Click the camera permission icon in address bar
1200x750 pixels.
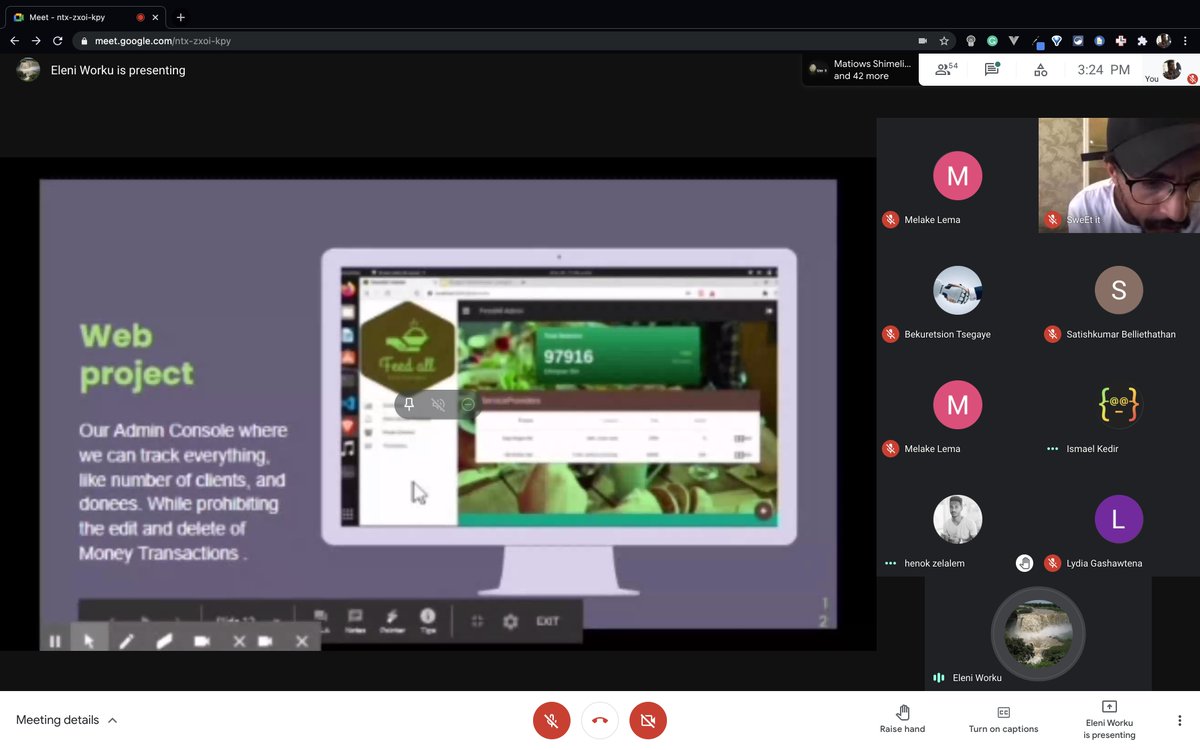point(922,41)
